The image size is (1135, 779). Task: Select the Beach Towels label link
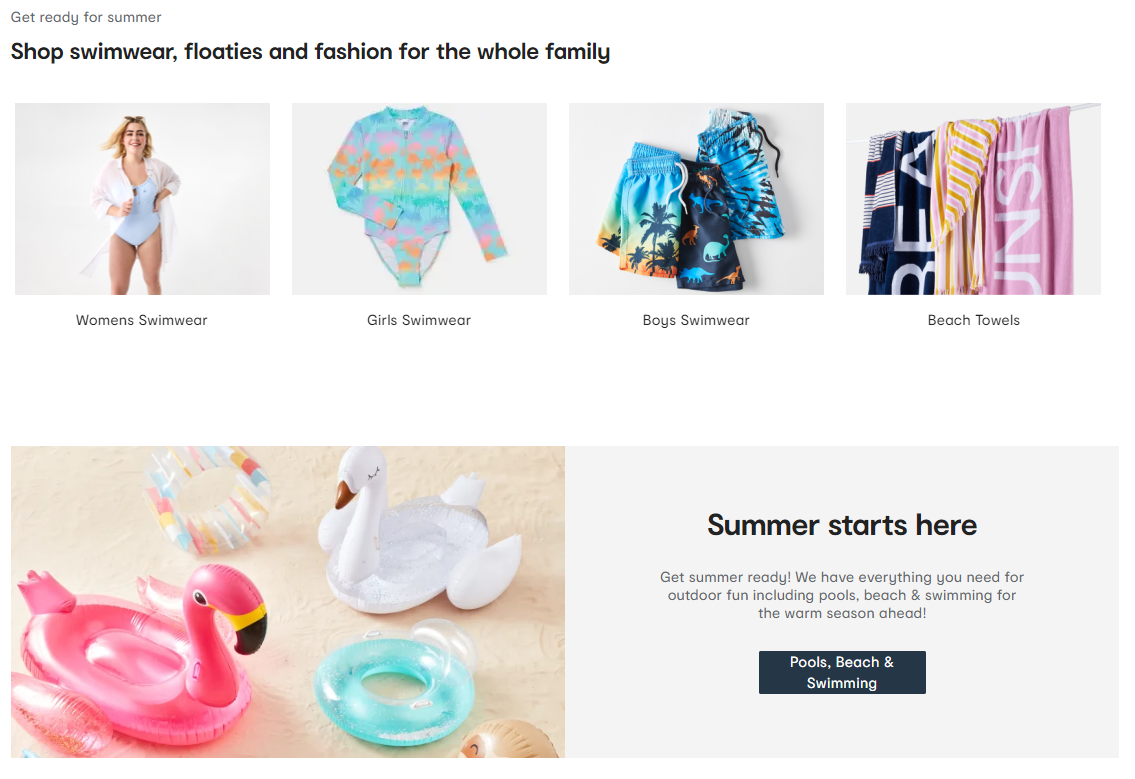pos(974,320)
